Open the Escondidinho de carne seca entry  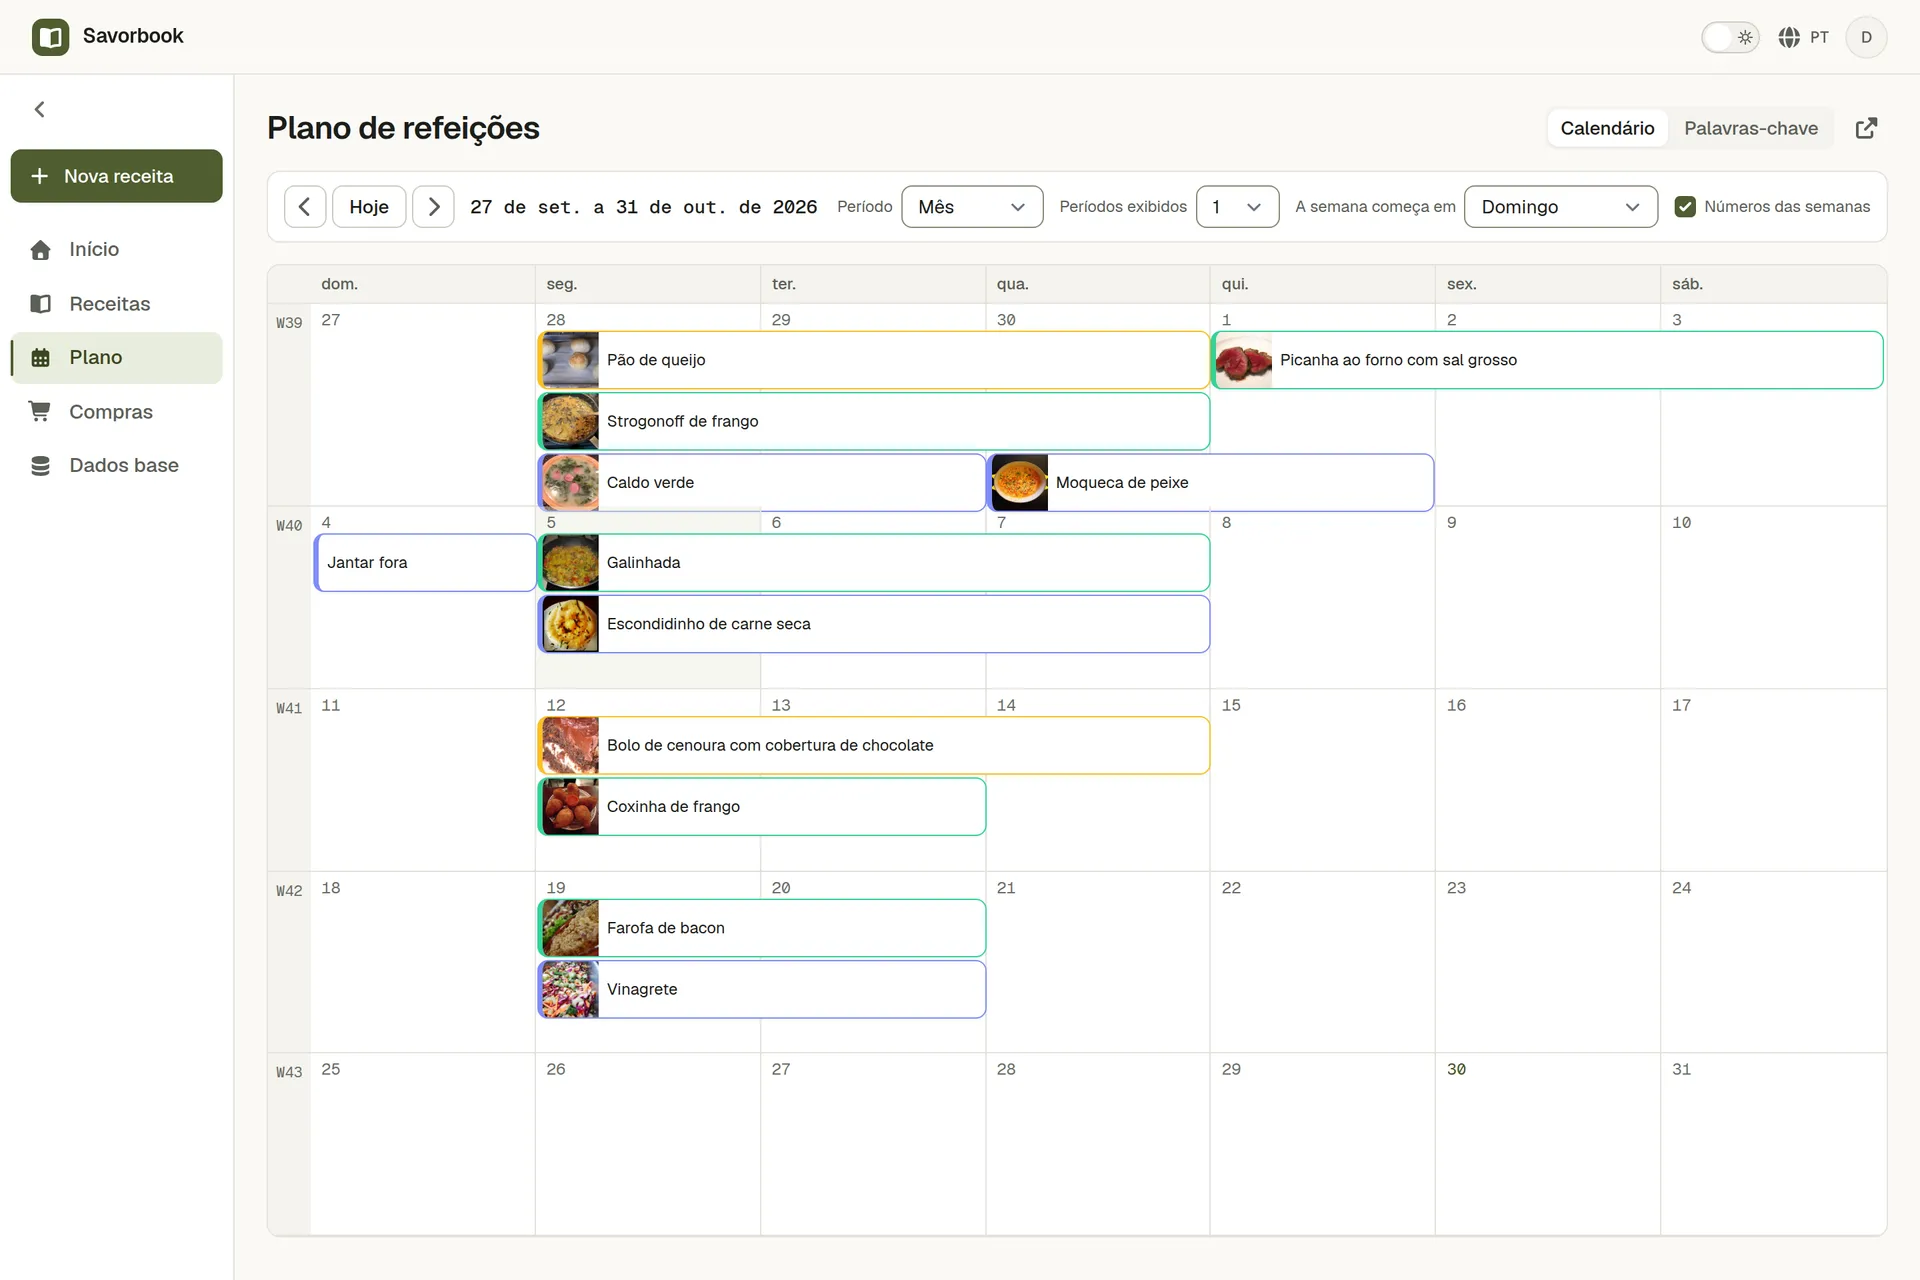pos(873,624)
